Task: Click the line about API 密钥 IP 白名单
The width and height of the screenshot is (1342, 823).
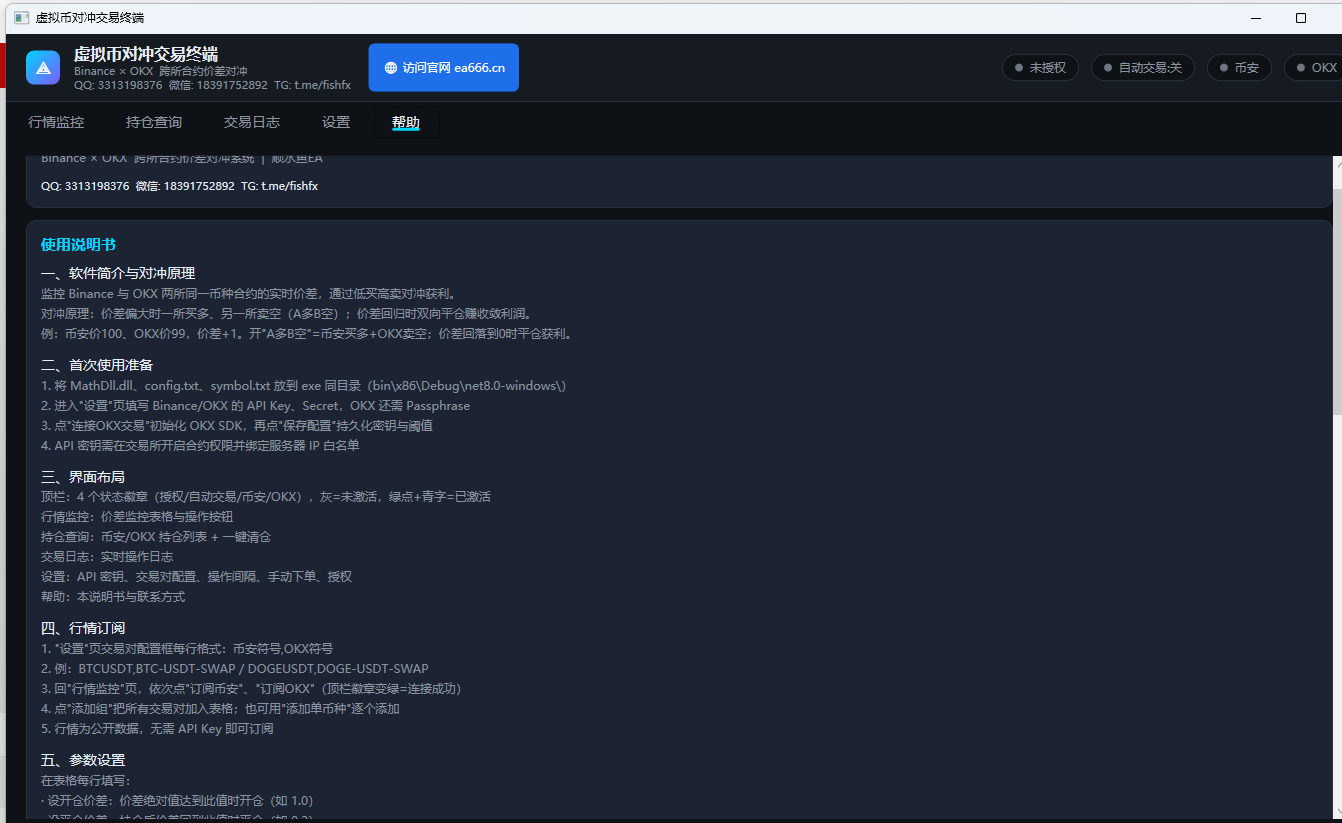Action: click(200, 445)
